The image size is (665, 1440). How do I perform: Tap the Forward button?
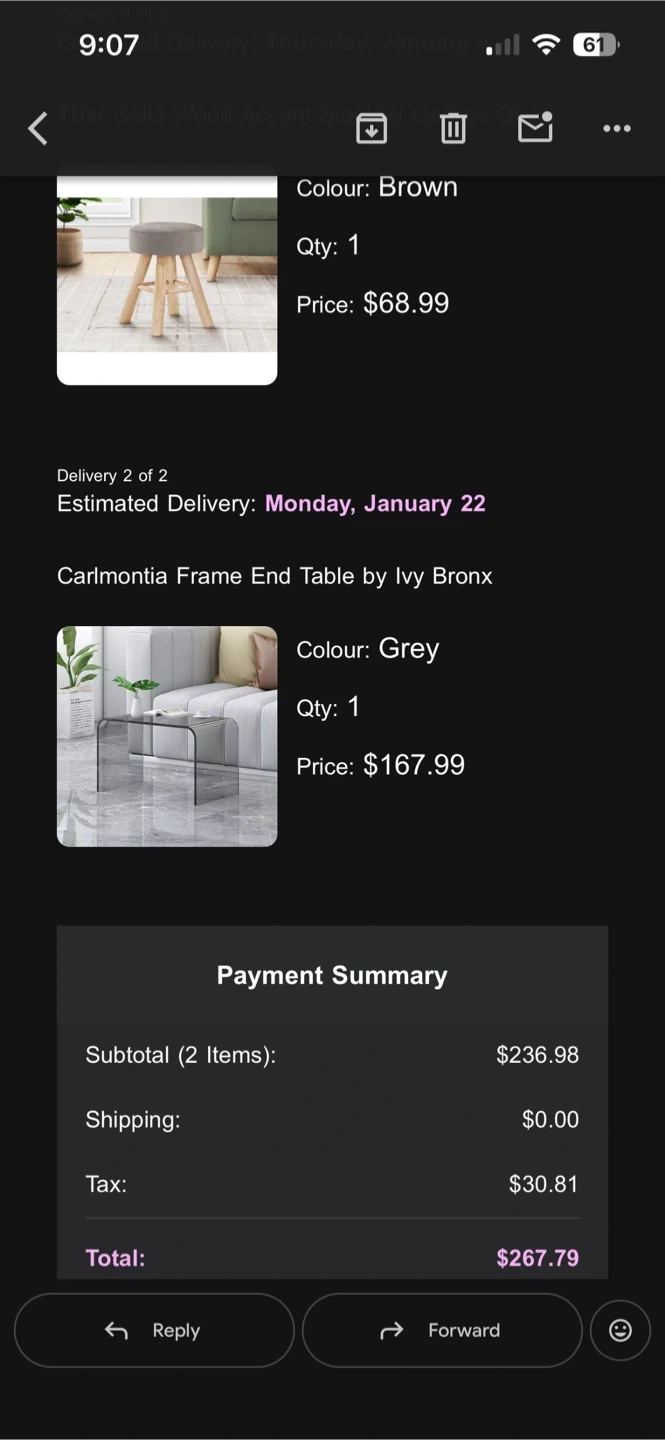(442, 1330)
